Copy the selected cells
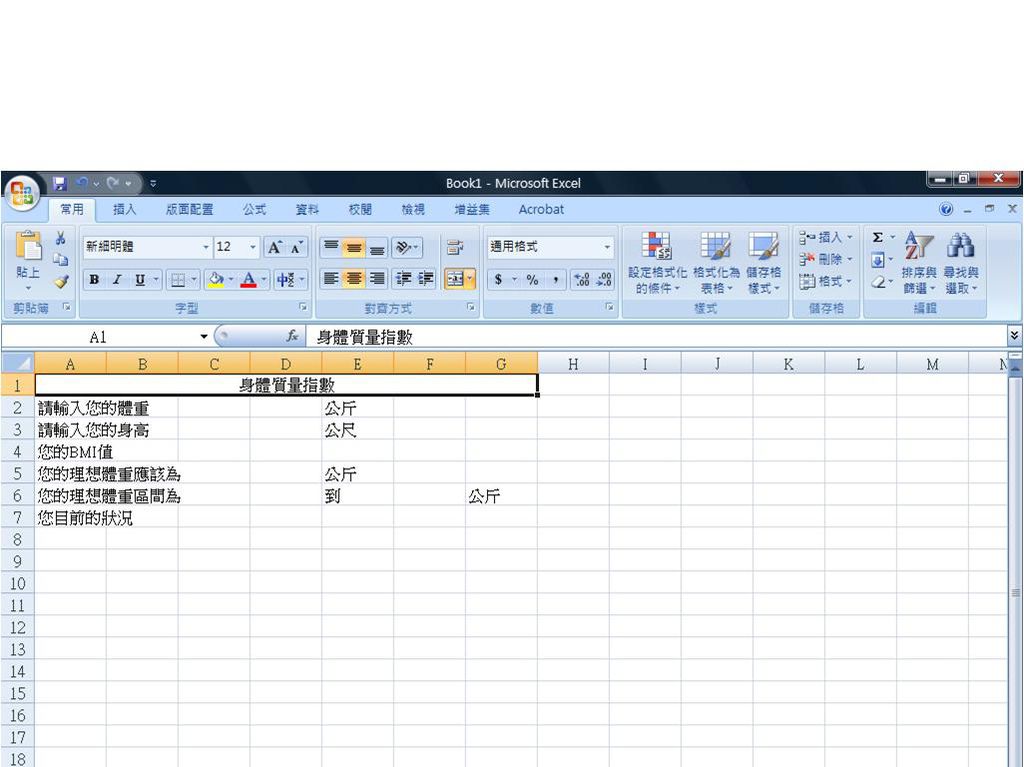Image resolution: width=1024 pixels, height=767 pixels. (x=61, y=259)
